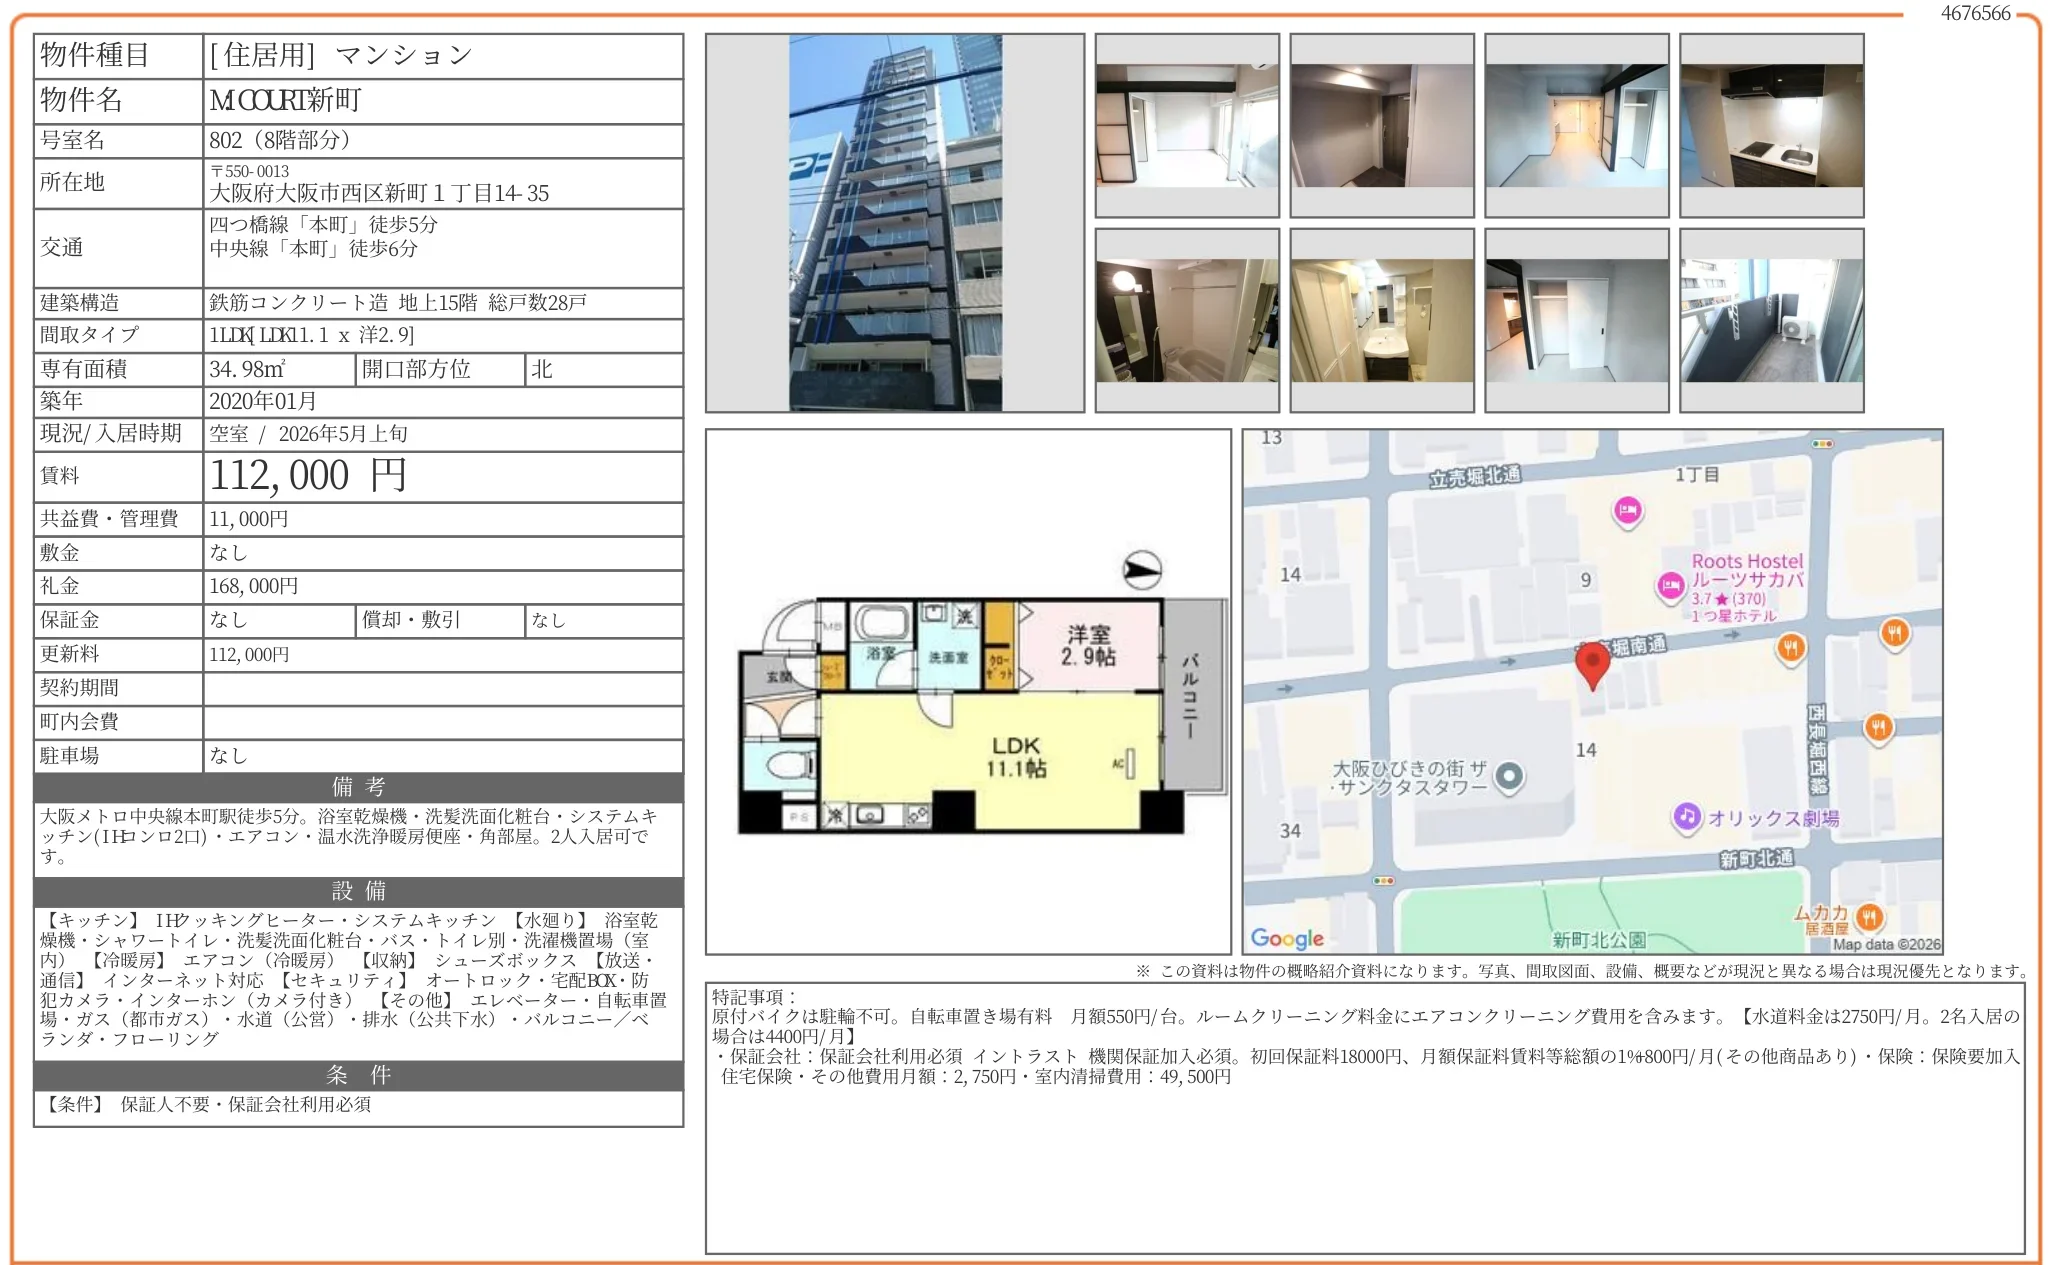
Task: Open the bathroom photo thumbnail
Action: pyautogui.click(x=1186, y=318)
